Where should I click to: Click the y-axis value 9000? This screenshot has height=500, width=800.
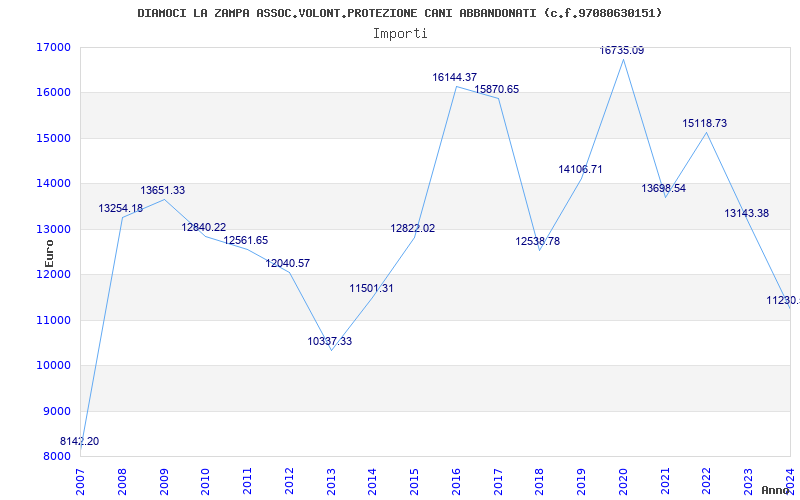[x=56, y=411]
